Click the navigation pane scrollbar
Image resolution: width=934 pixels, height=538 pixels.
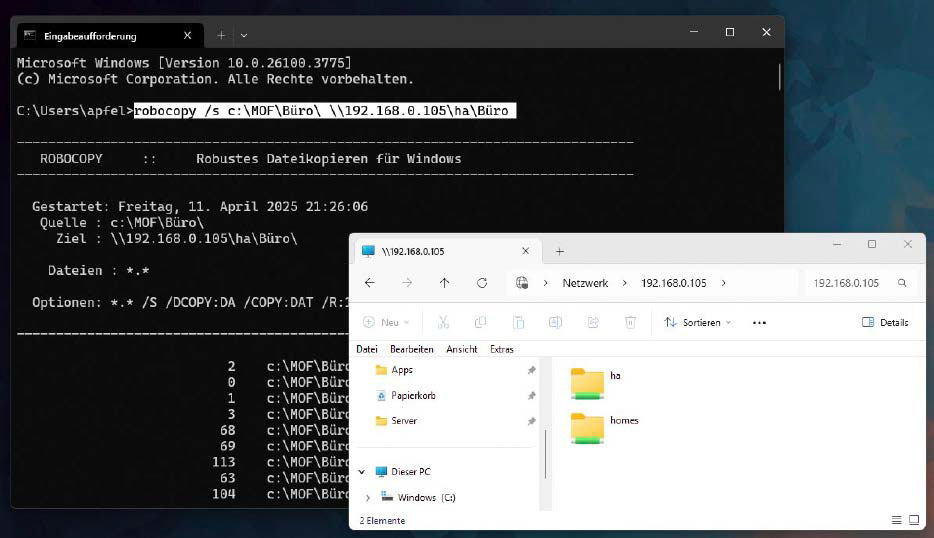(546, 454)
